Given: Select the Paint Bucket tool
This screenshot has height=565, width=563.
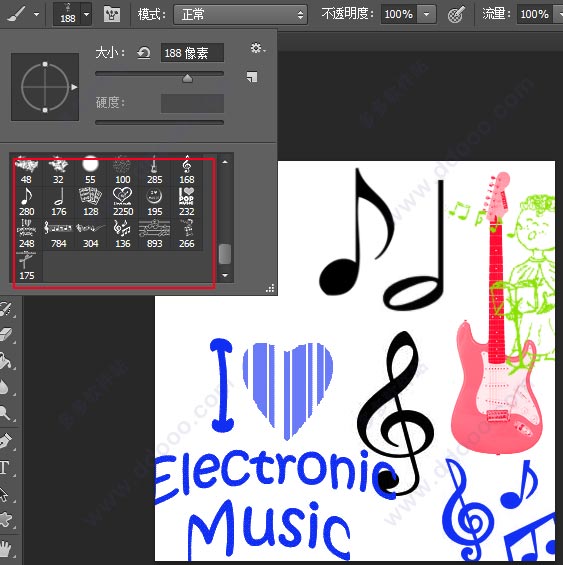Looking at the screenshot, I should pyautogui.click(x=6, y=361).
